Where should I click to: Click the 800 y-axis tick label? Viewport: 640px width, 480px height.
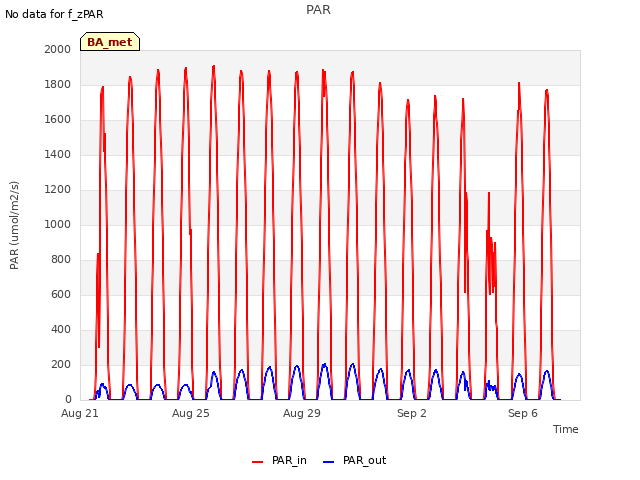coord(61,260)
